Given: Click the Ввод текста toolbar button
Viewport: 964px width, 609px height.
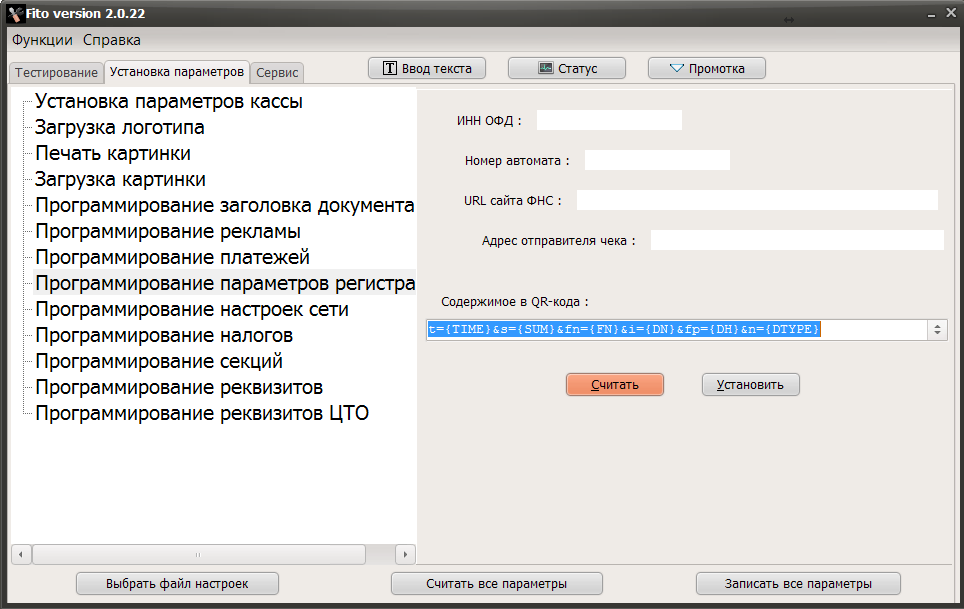Looking at the screenshot, I should (x=427, y=68).
